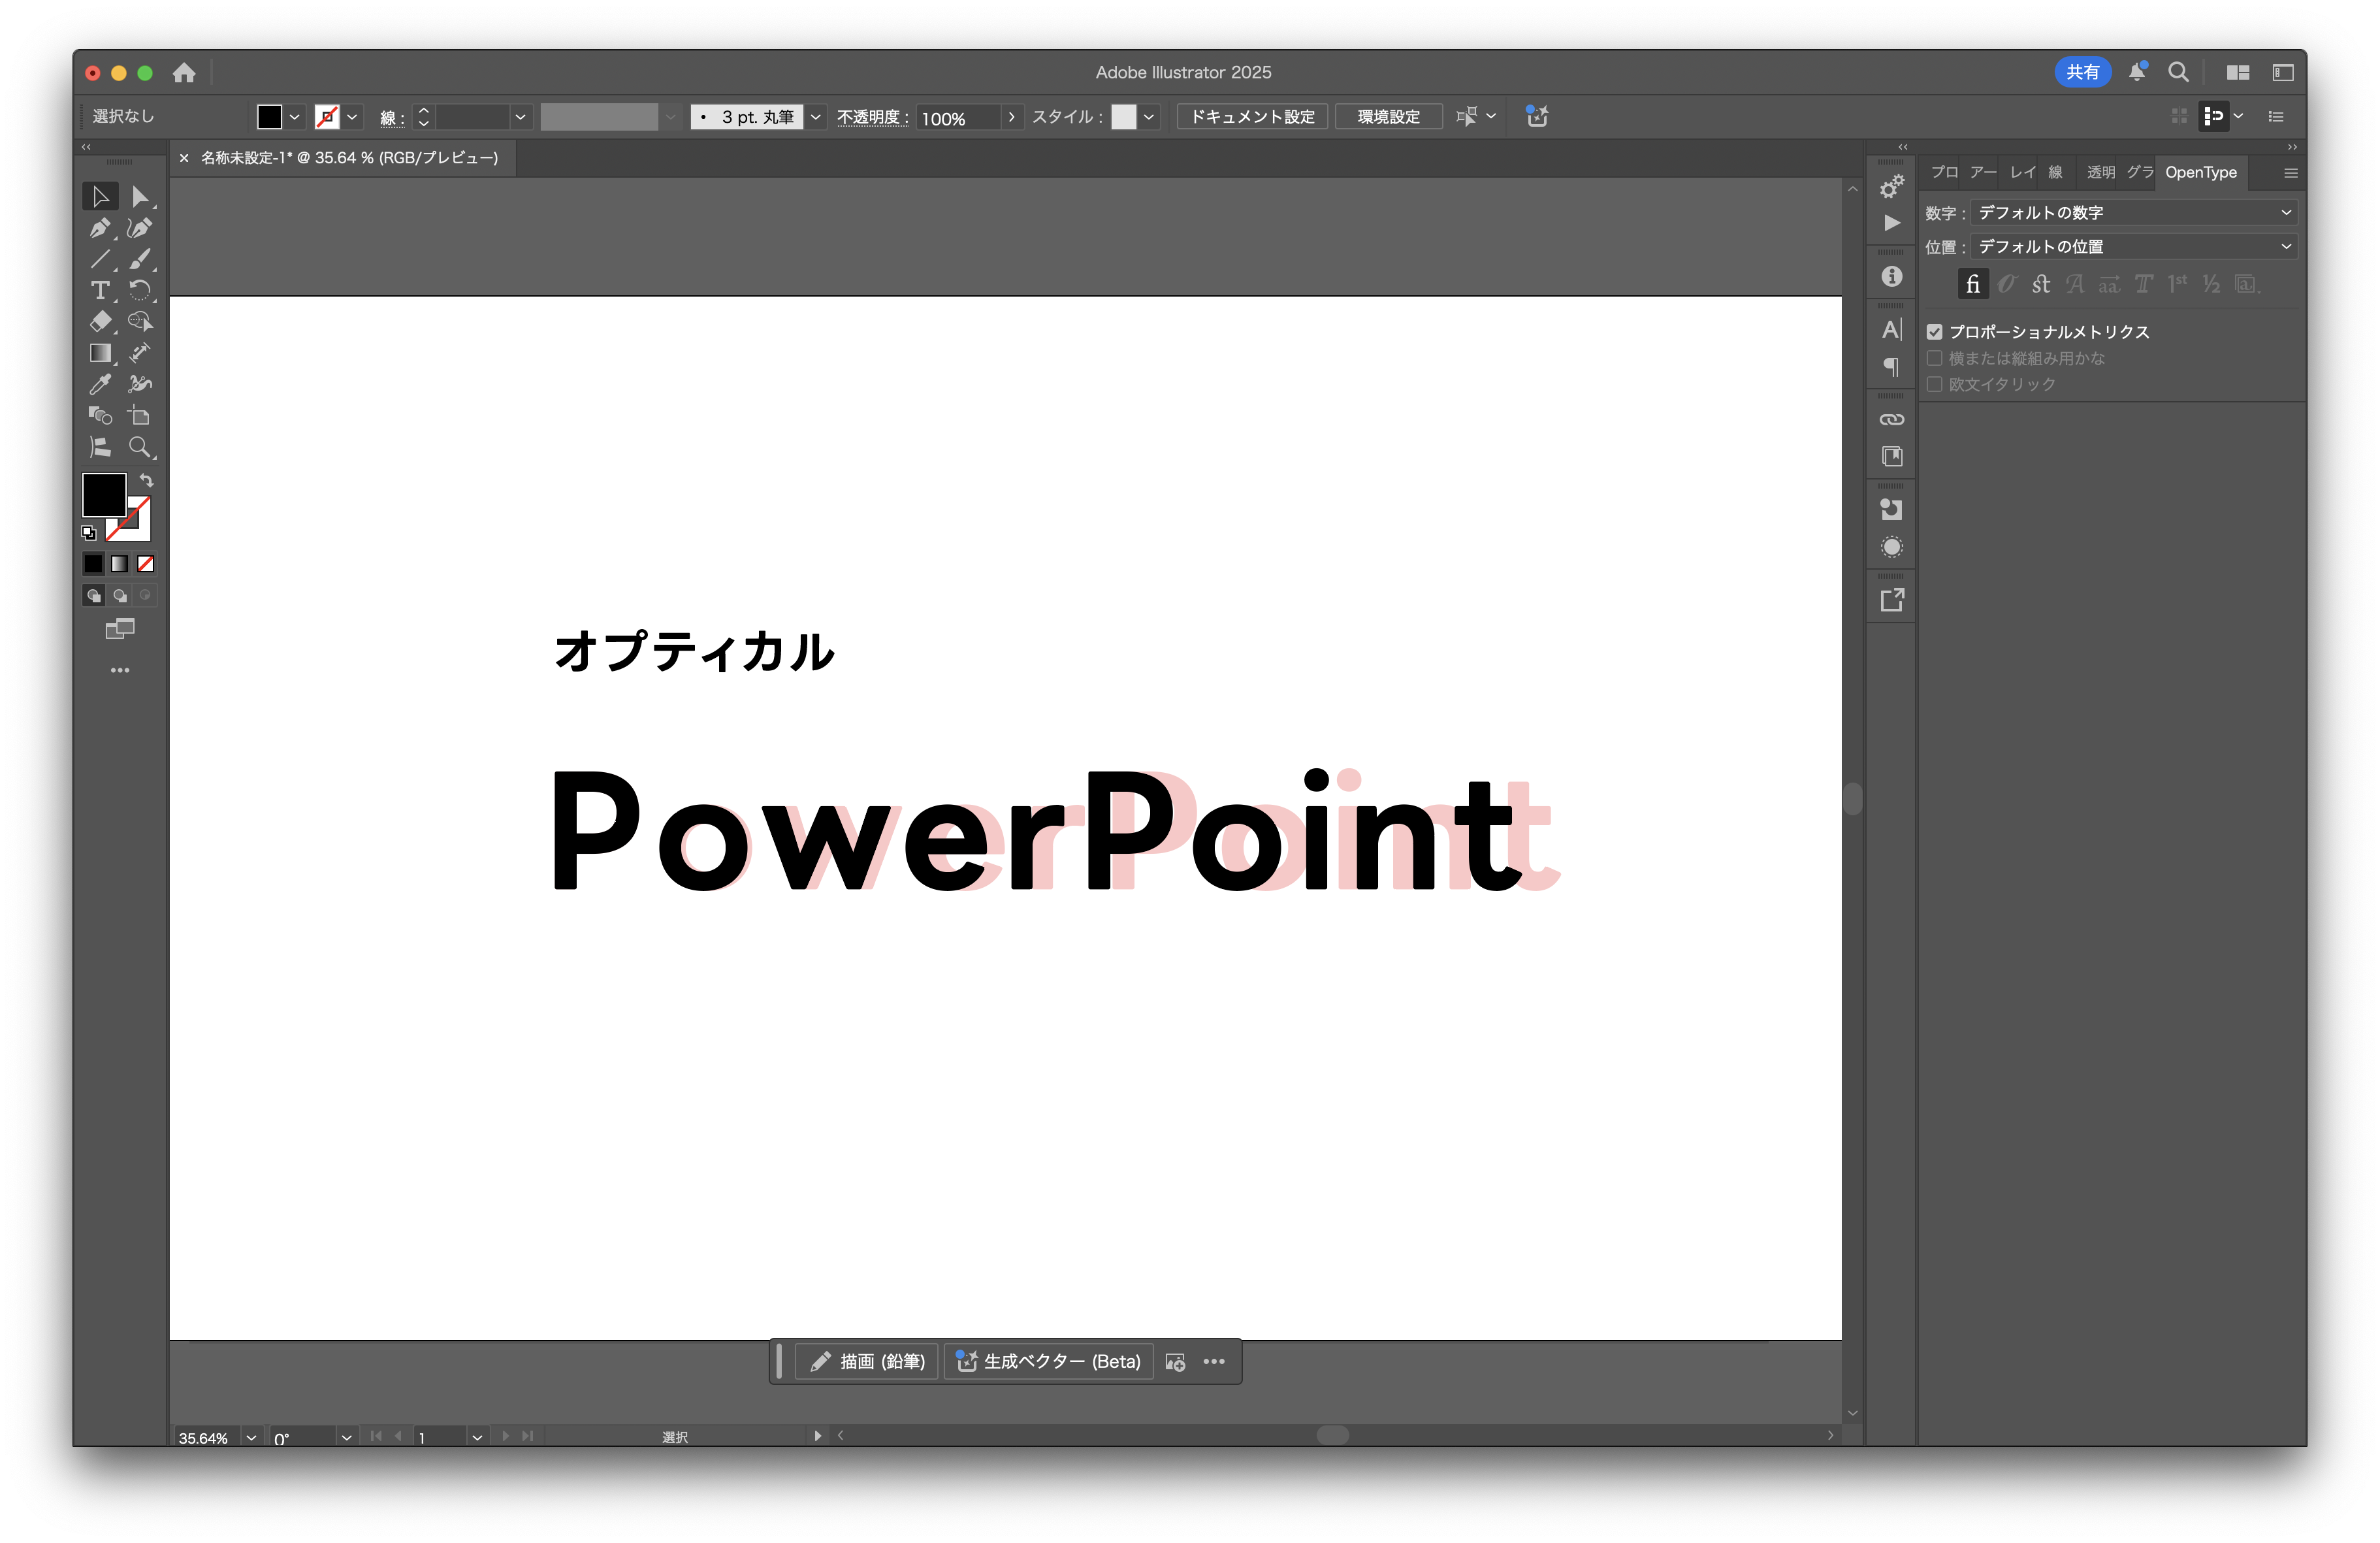Open the Paragraph panel from the right dock
This screenshot has width=2380, height=1543.
click(1891, 366)
